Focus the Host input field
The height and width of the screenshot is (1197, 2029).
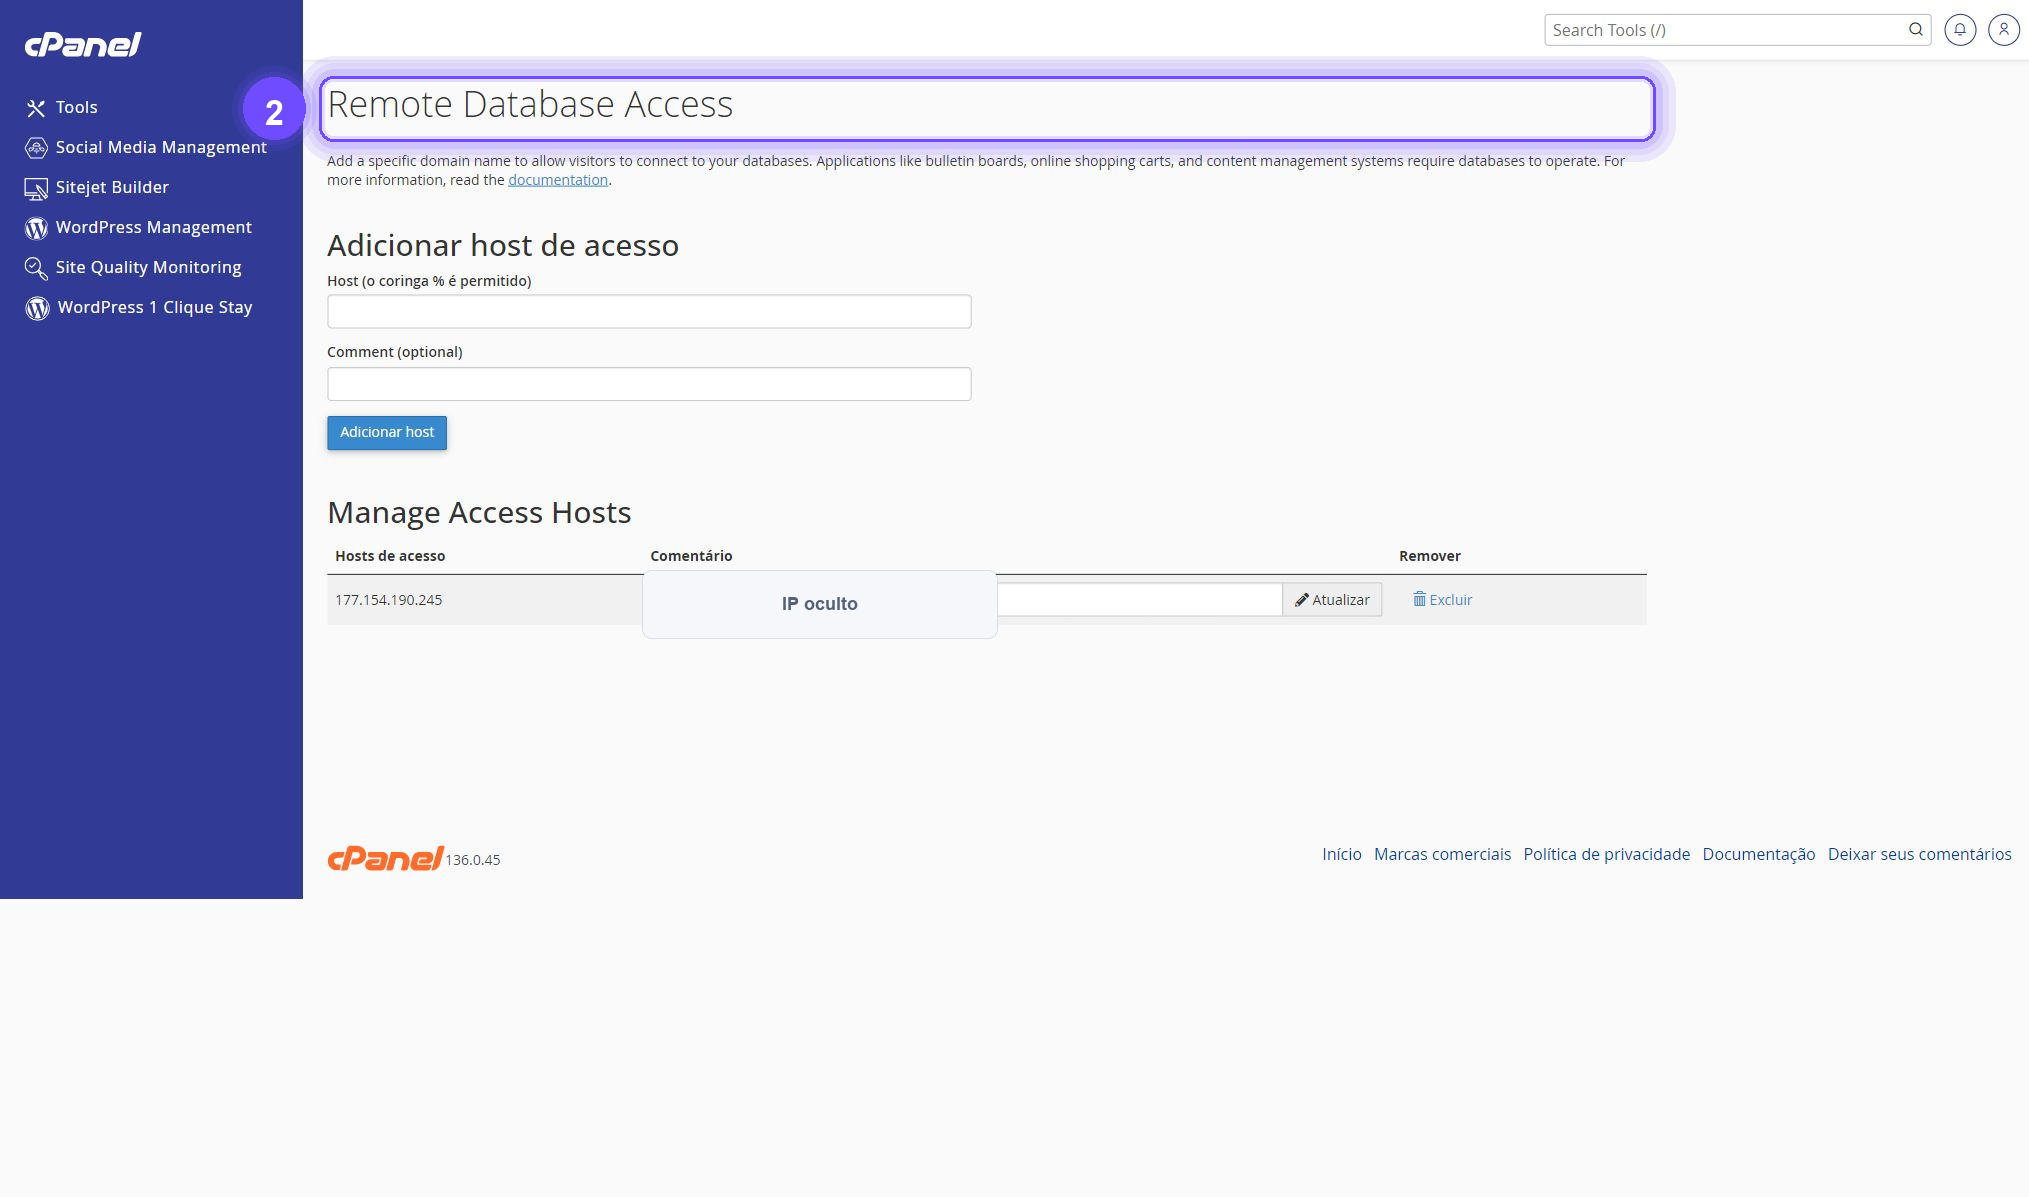tap(649, 311)
